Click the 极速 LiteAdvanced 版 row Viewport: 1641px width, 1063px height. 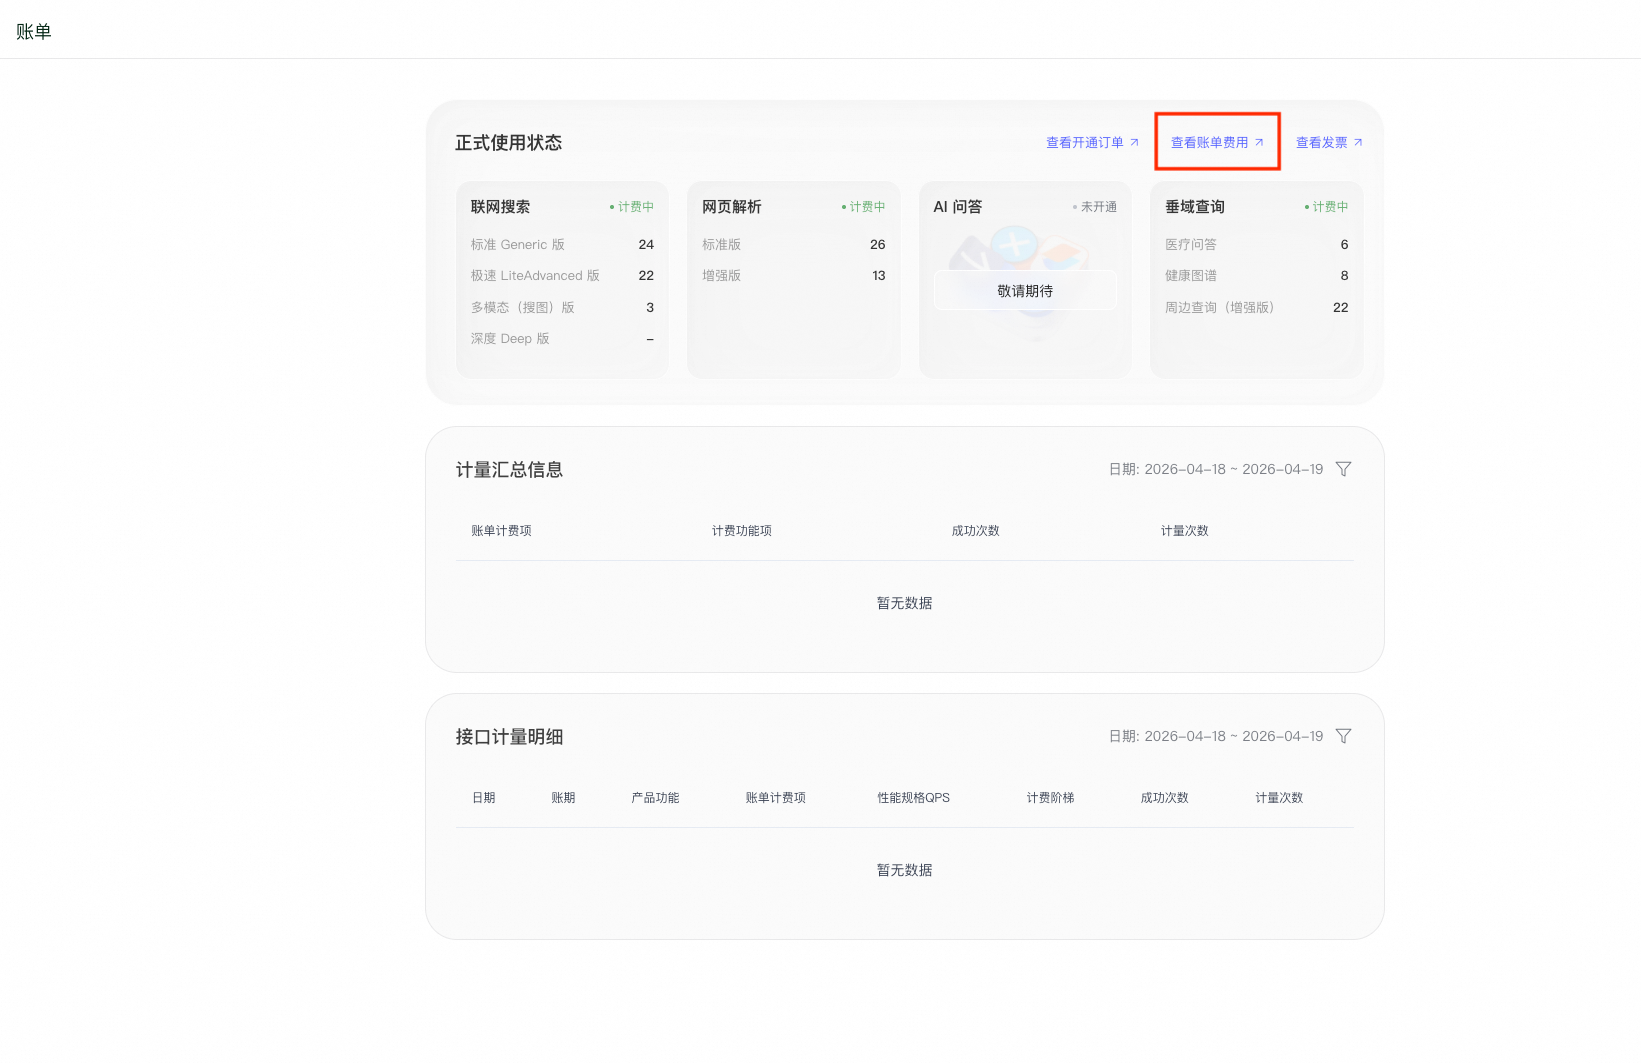coord(562,276)
